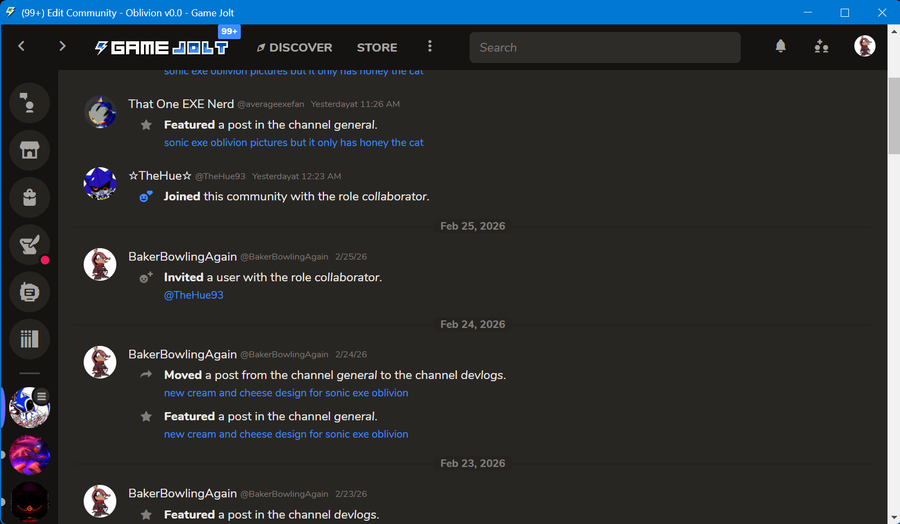
Task: Go back with the left arrow
Action: point(22,47)
